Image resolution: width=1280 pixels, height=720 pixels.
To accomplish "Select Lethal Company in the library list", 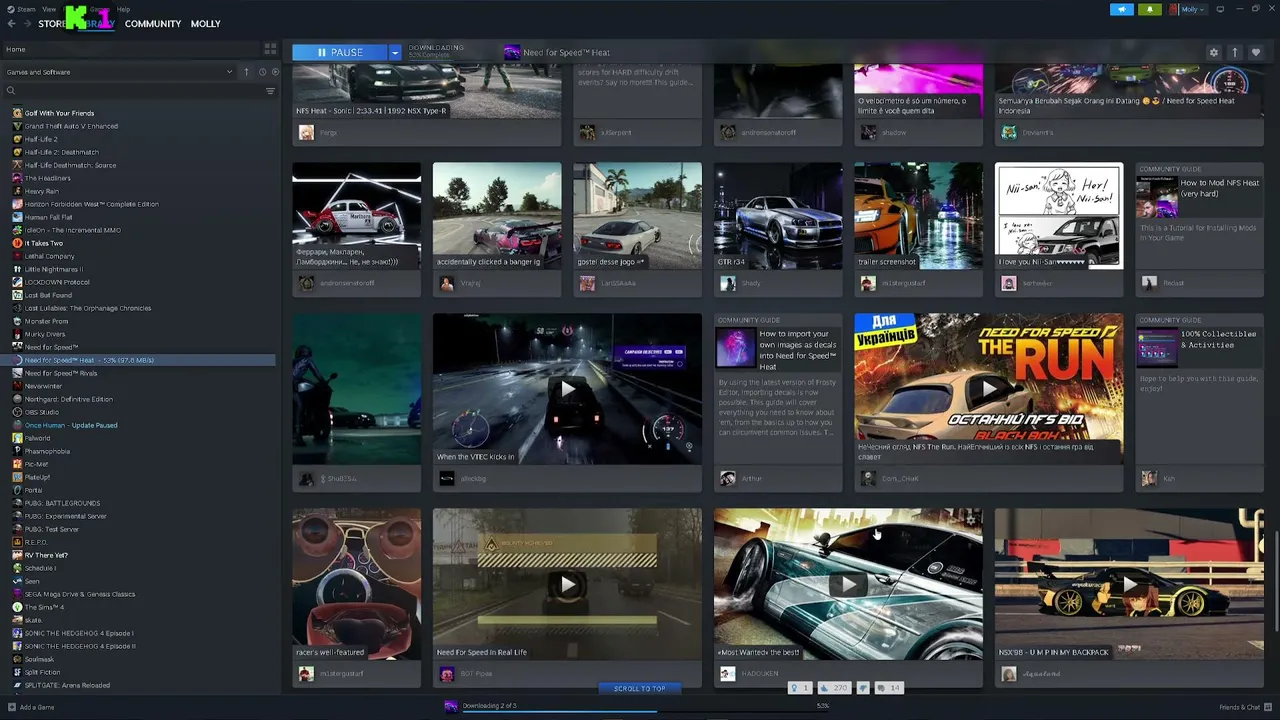I will coord(49,256).
